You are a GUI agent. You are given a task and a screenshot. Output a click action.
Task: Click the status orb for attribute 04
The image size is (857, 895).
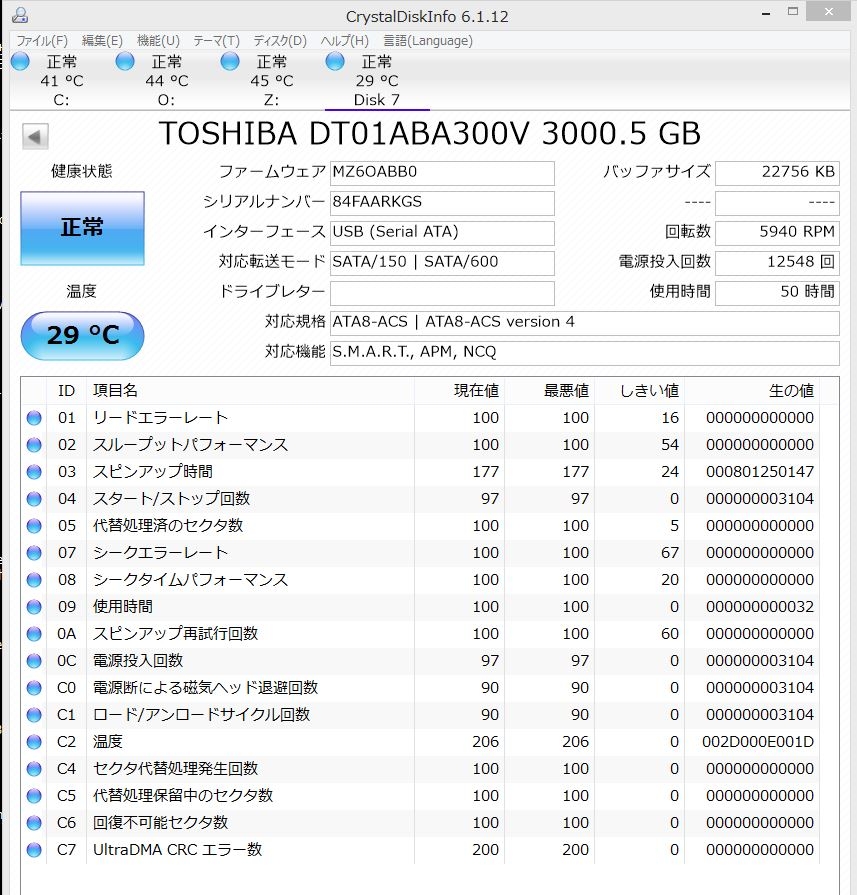click(x=34, y=499)
